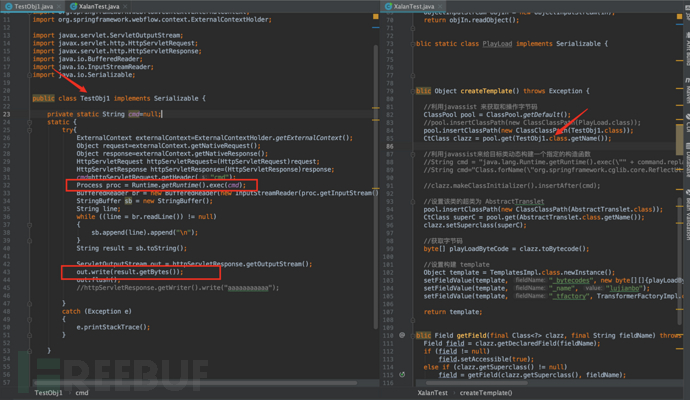690x400 pixels.
Task: Open right editor's yellow inspection indicator
Action: point(679,17)
